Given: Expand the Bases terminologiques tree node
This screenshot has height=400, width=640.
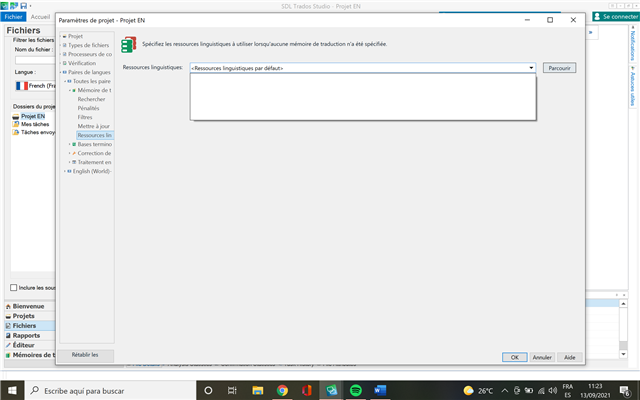Looking at the screenshot, I should pyautogui.click(x=72, y=144).
